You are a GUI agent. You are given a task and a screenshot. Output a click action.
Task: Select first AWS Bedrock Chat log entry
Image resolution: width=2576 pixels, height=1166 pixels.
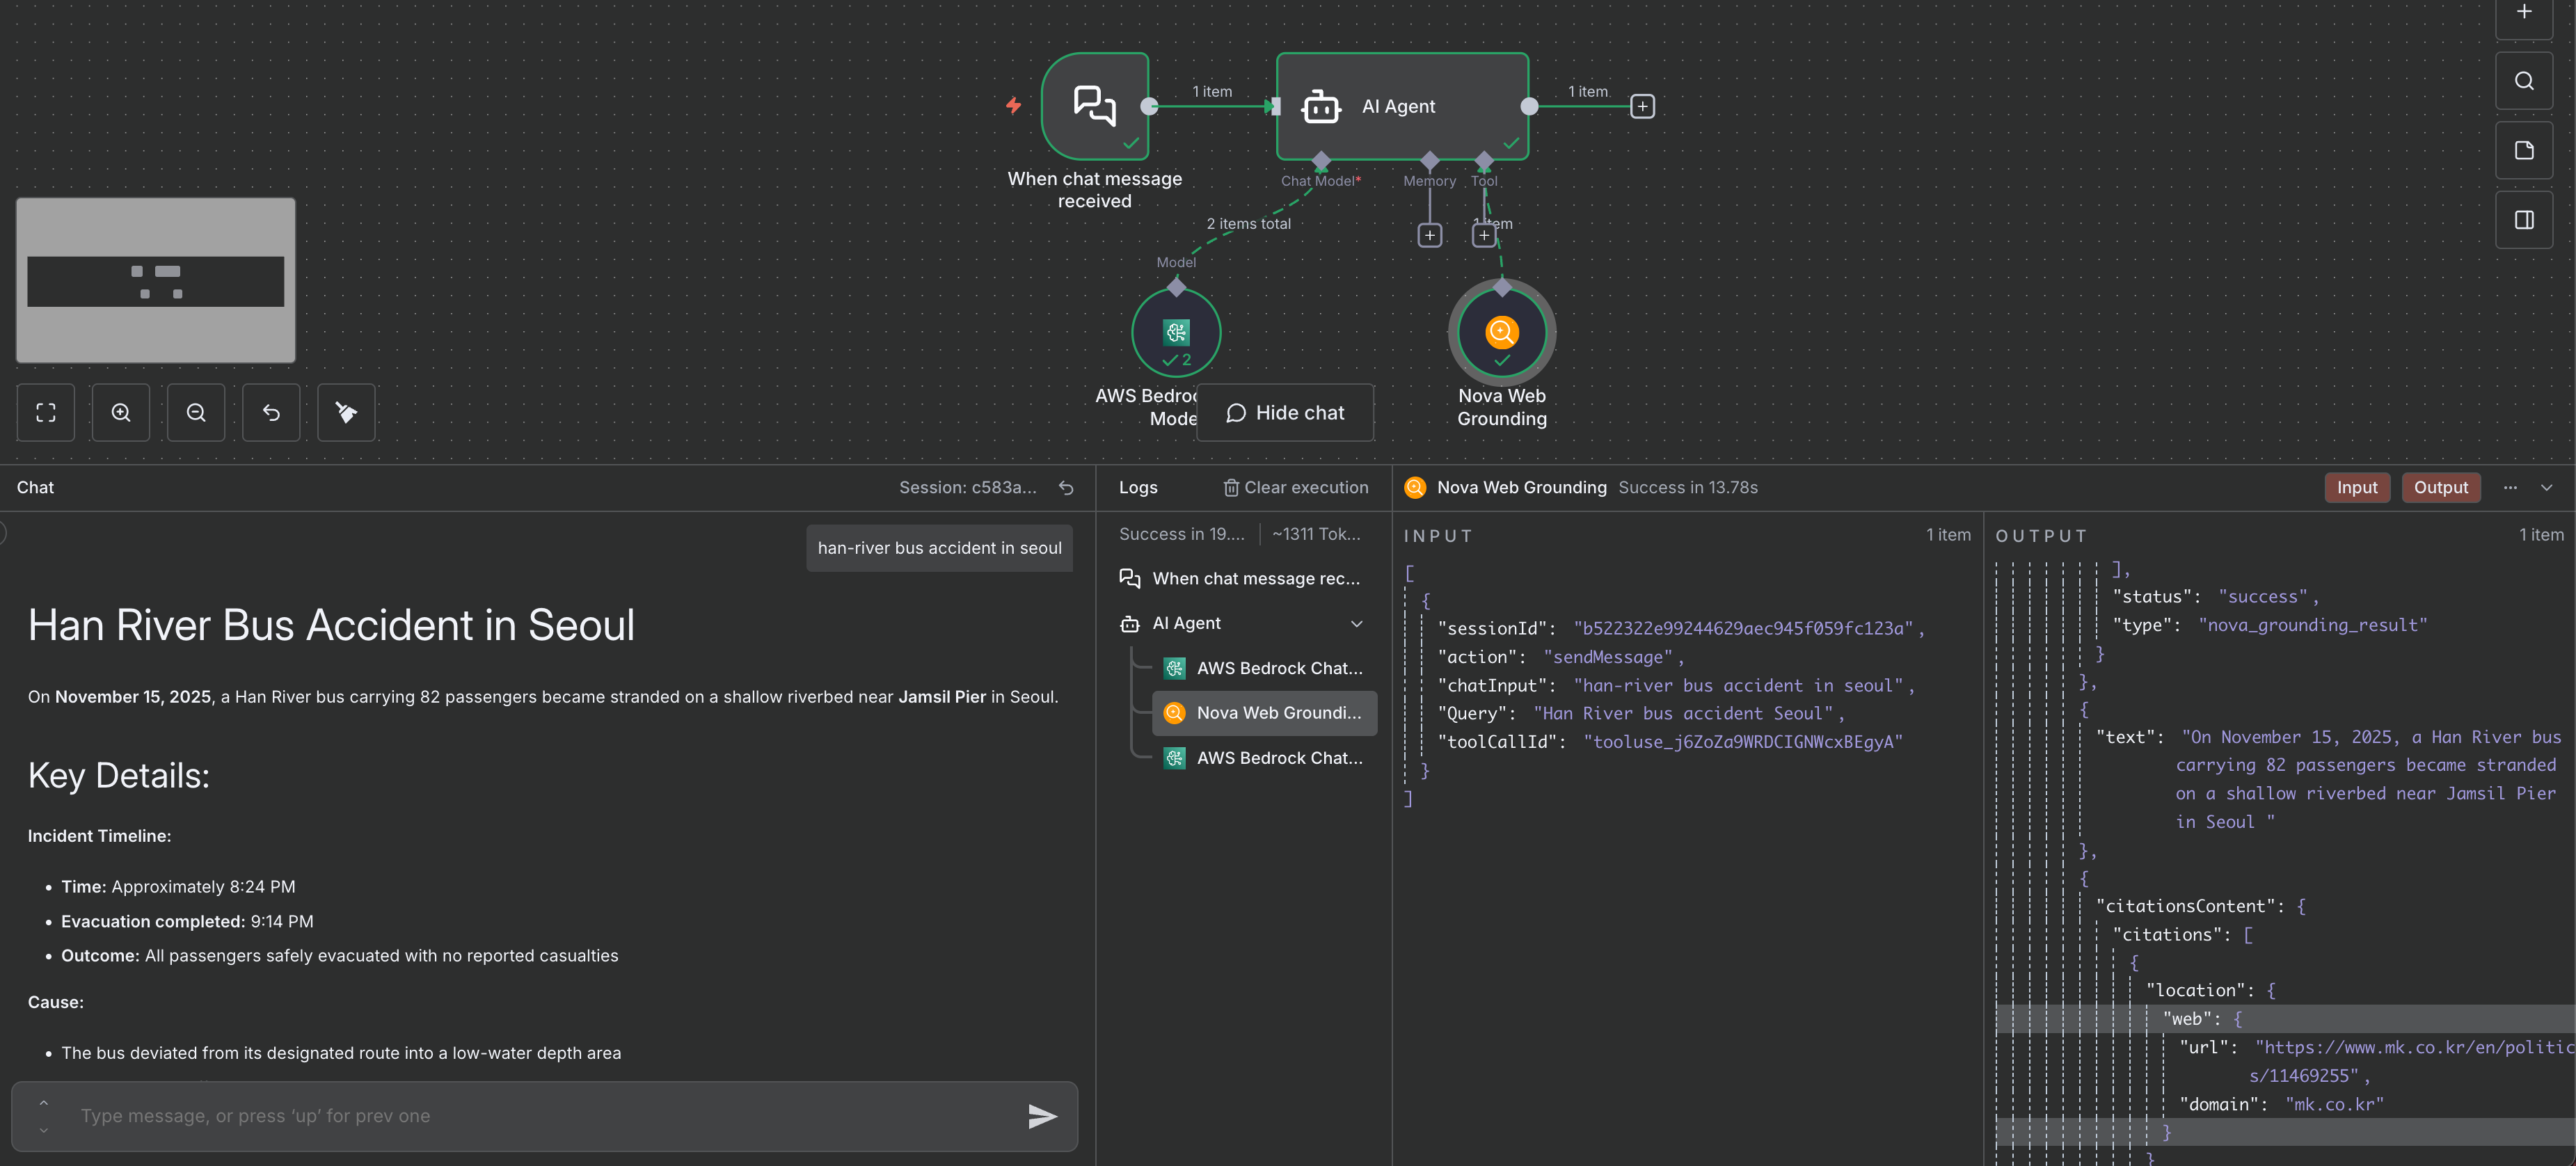click(x=1264, y=668)
